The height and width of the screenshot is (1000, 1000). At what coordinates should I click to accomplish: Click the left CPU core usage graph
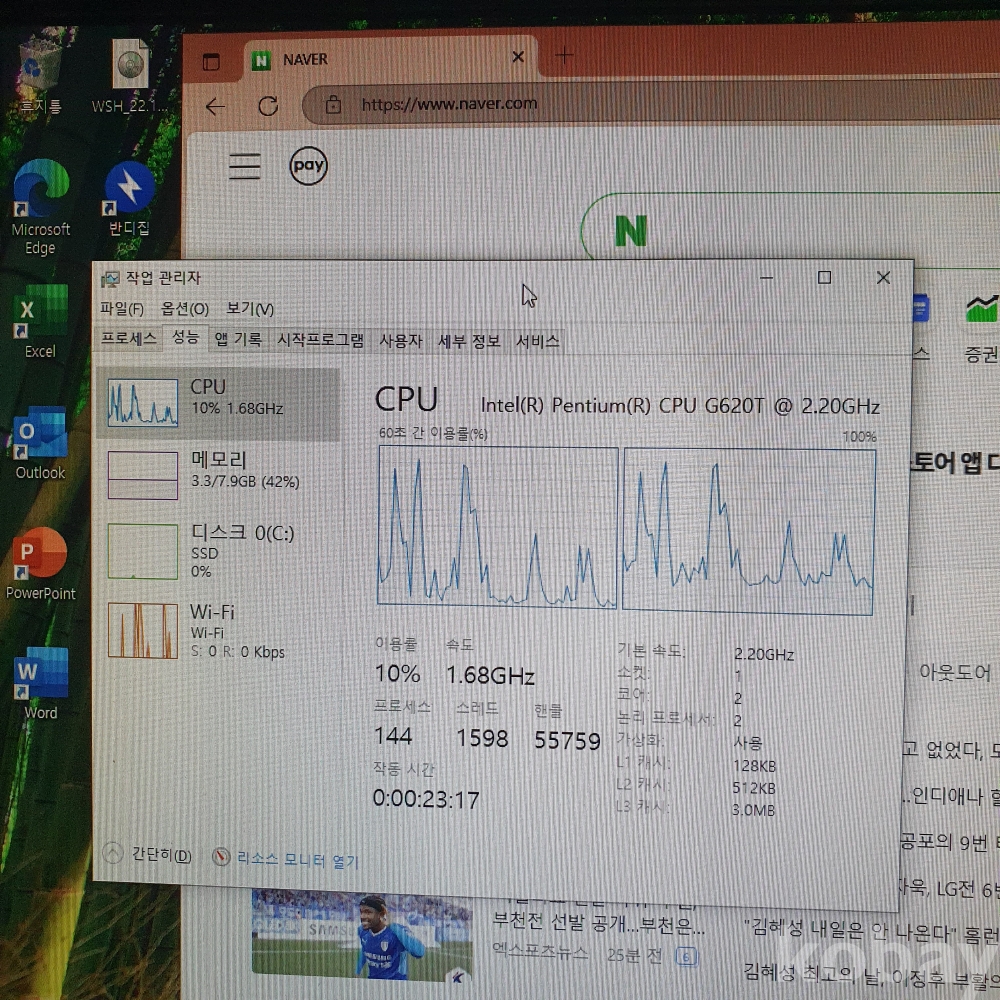click(x=497, y=527)
